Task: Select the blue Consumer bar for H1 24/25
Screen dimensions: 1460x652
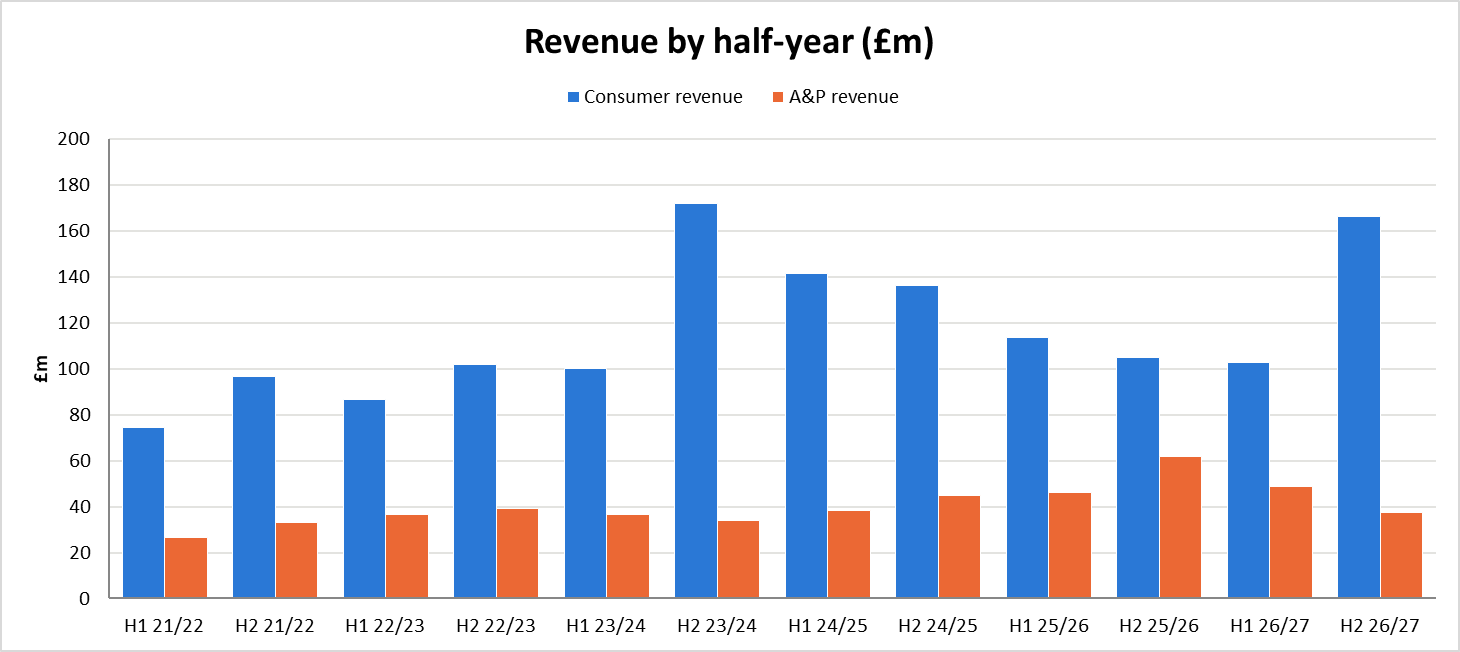Action: [x=806, y=436]
